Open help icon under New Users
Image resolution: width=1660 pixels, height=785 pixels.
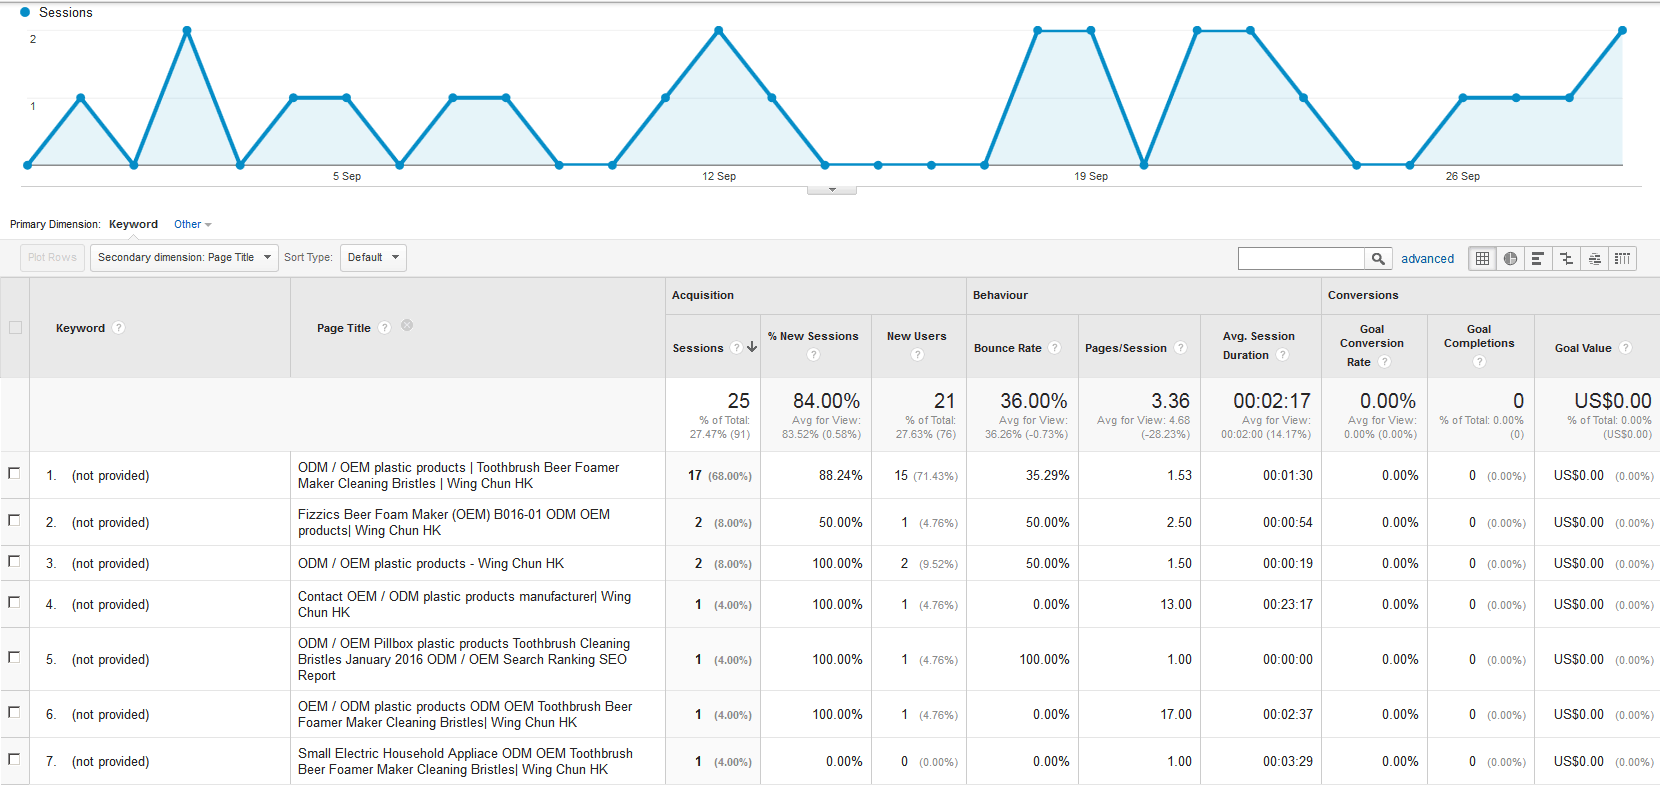tap(917, 355)
